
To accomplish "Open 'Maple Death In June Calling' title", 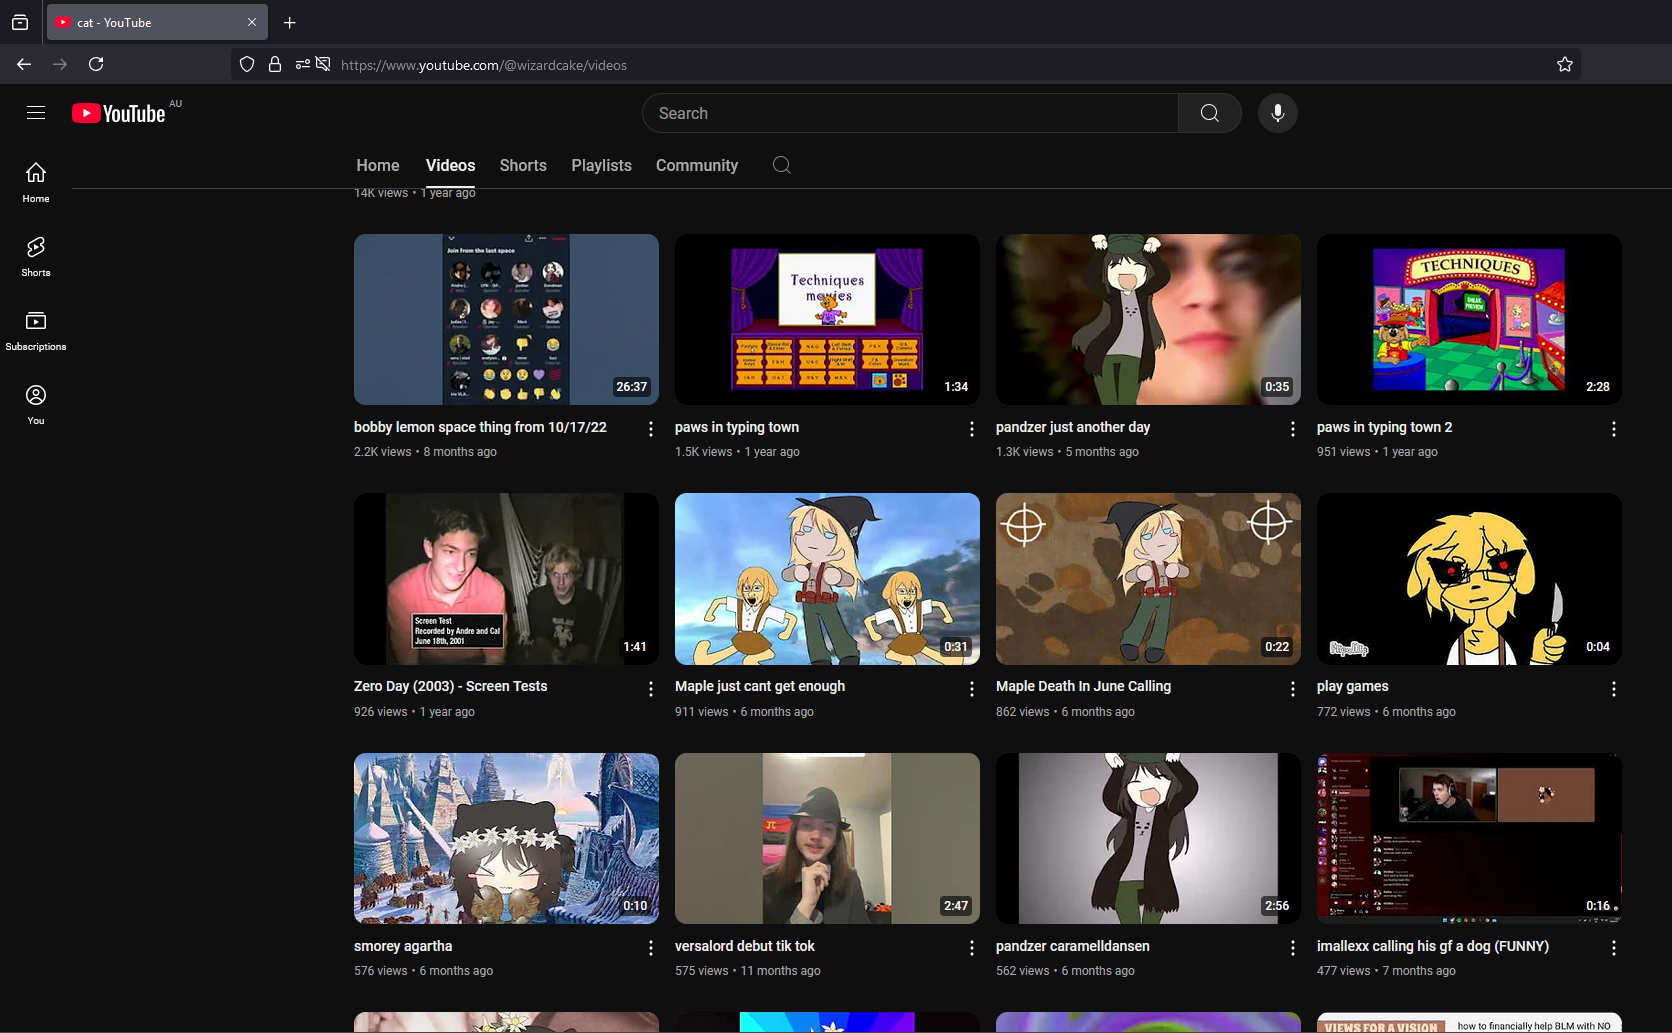I will (1083, 686).
